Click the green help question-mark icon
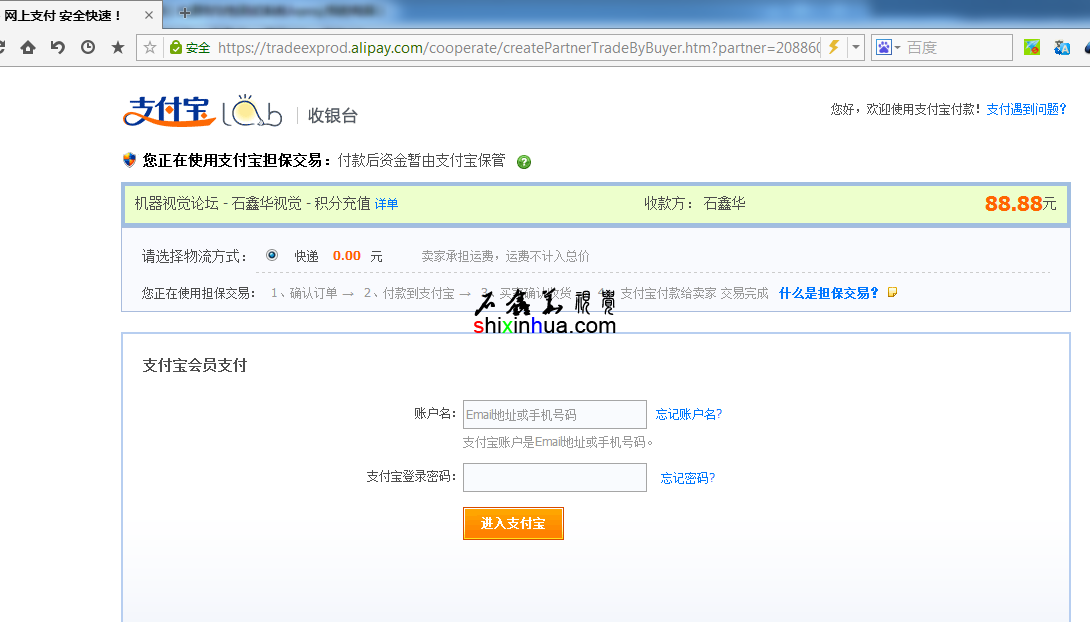This screenshot has width=1090, height=622. pos(524,162)
